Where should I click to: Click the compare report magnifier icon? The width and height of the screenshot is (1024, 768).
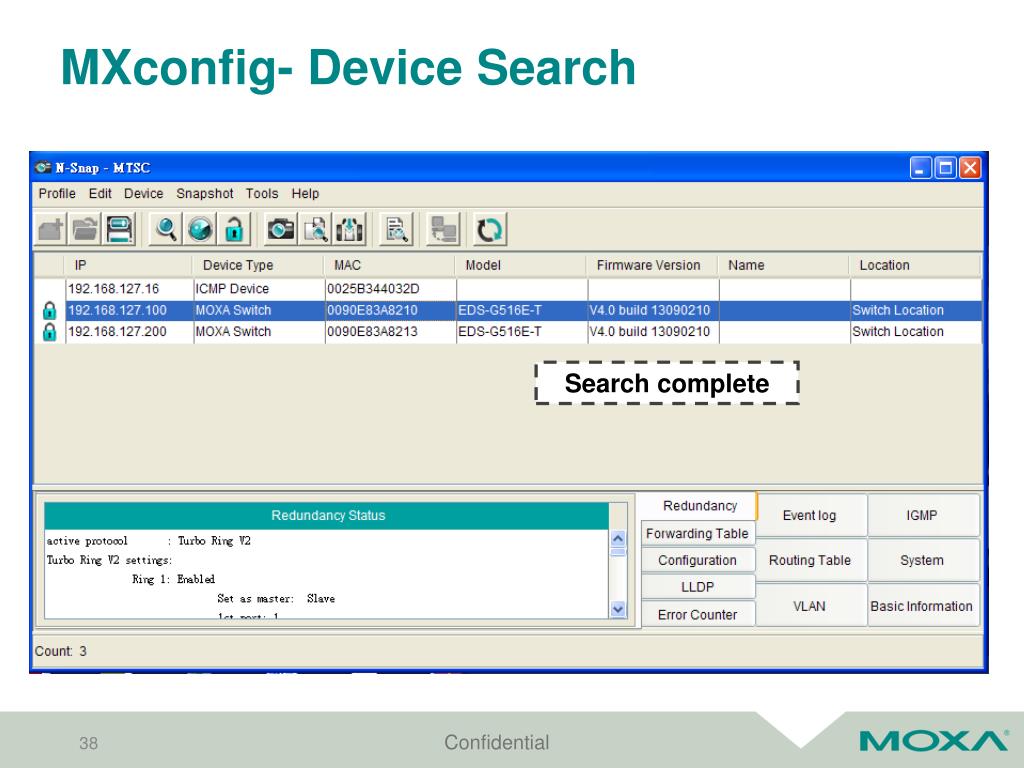[396, 229]
